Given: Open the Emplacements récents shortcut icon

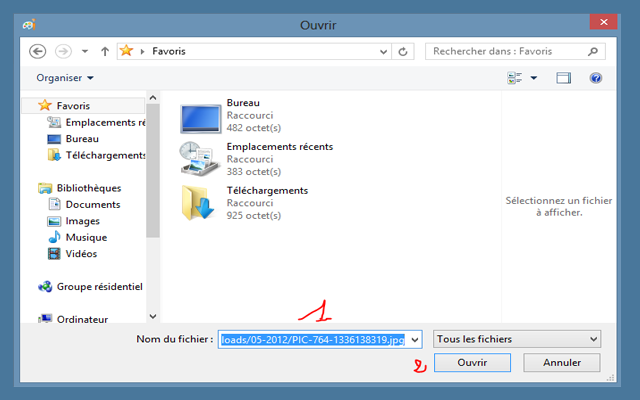Looking at the screenshot, I should (x=200, y=159).
